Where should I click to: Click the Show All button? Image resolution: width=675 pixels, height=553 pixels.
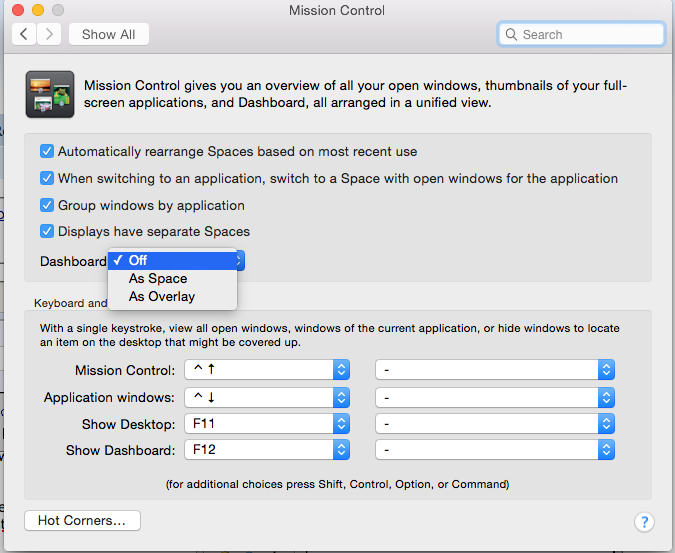(109, 34)
